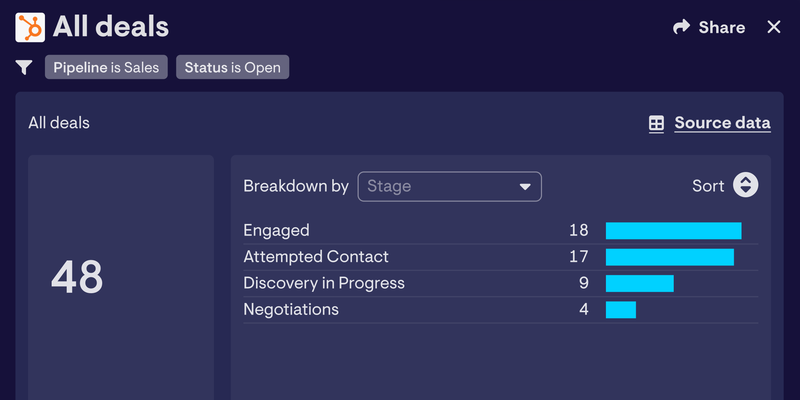
Task: Click the Engaged blue bar
Action: [x=673, y=231]
